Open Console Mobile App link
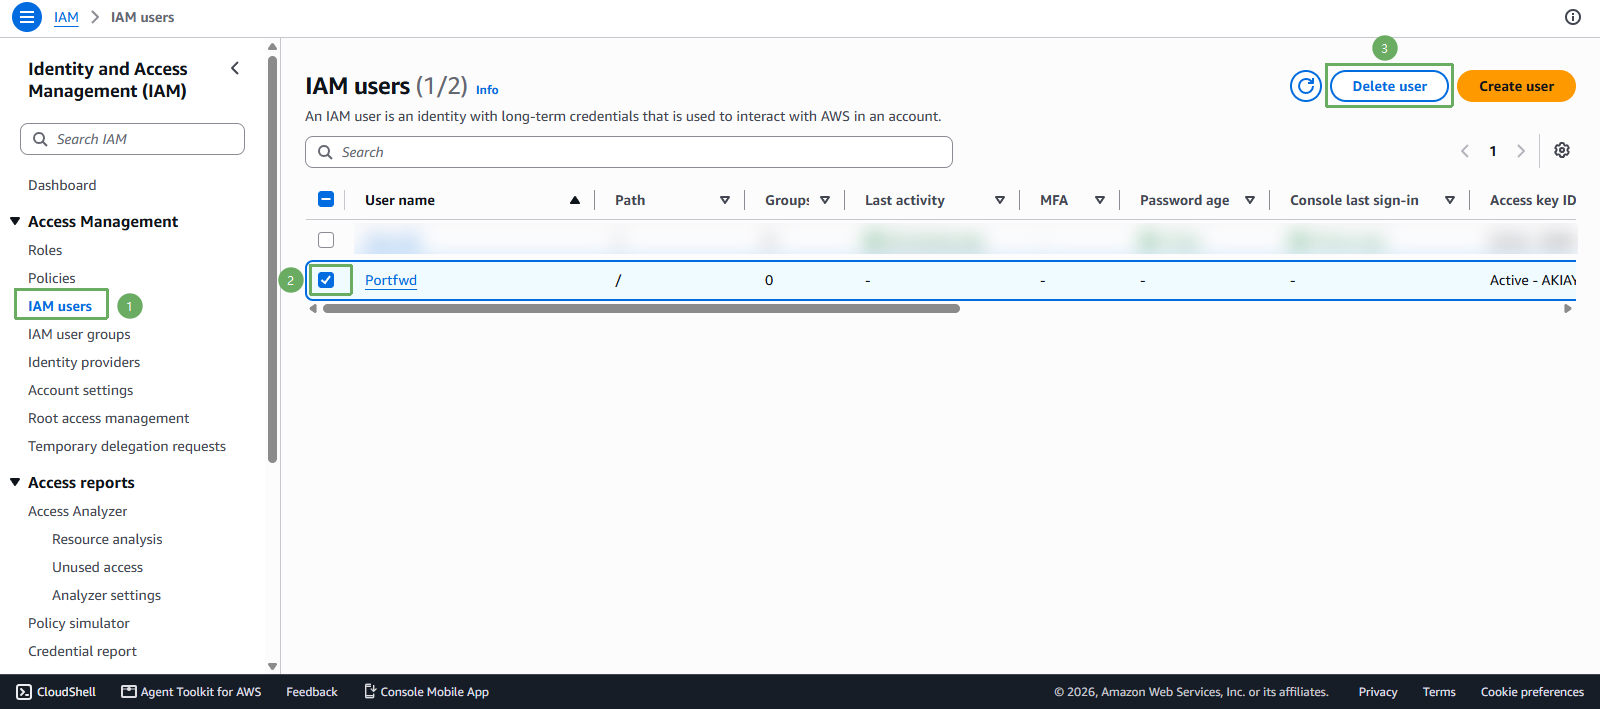The image size is (1600, 709). coord(426,692)
